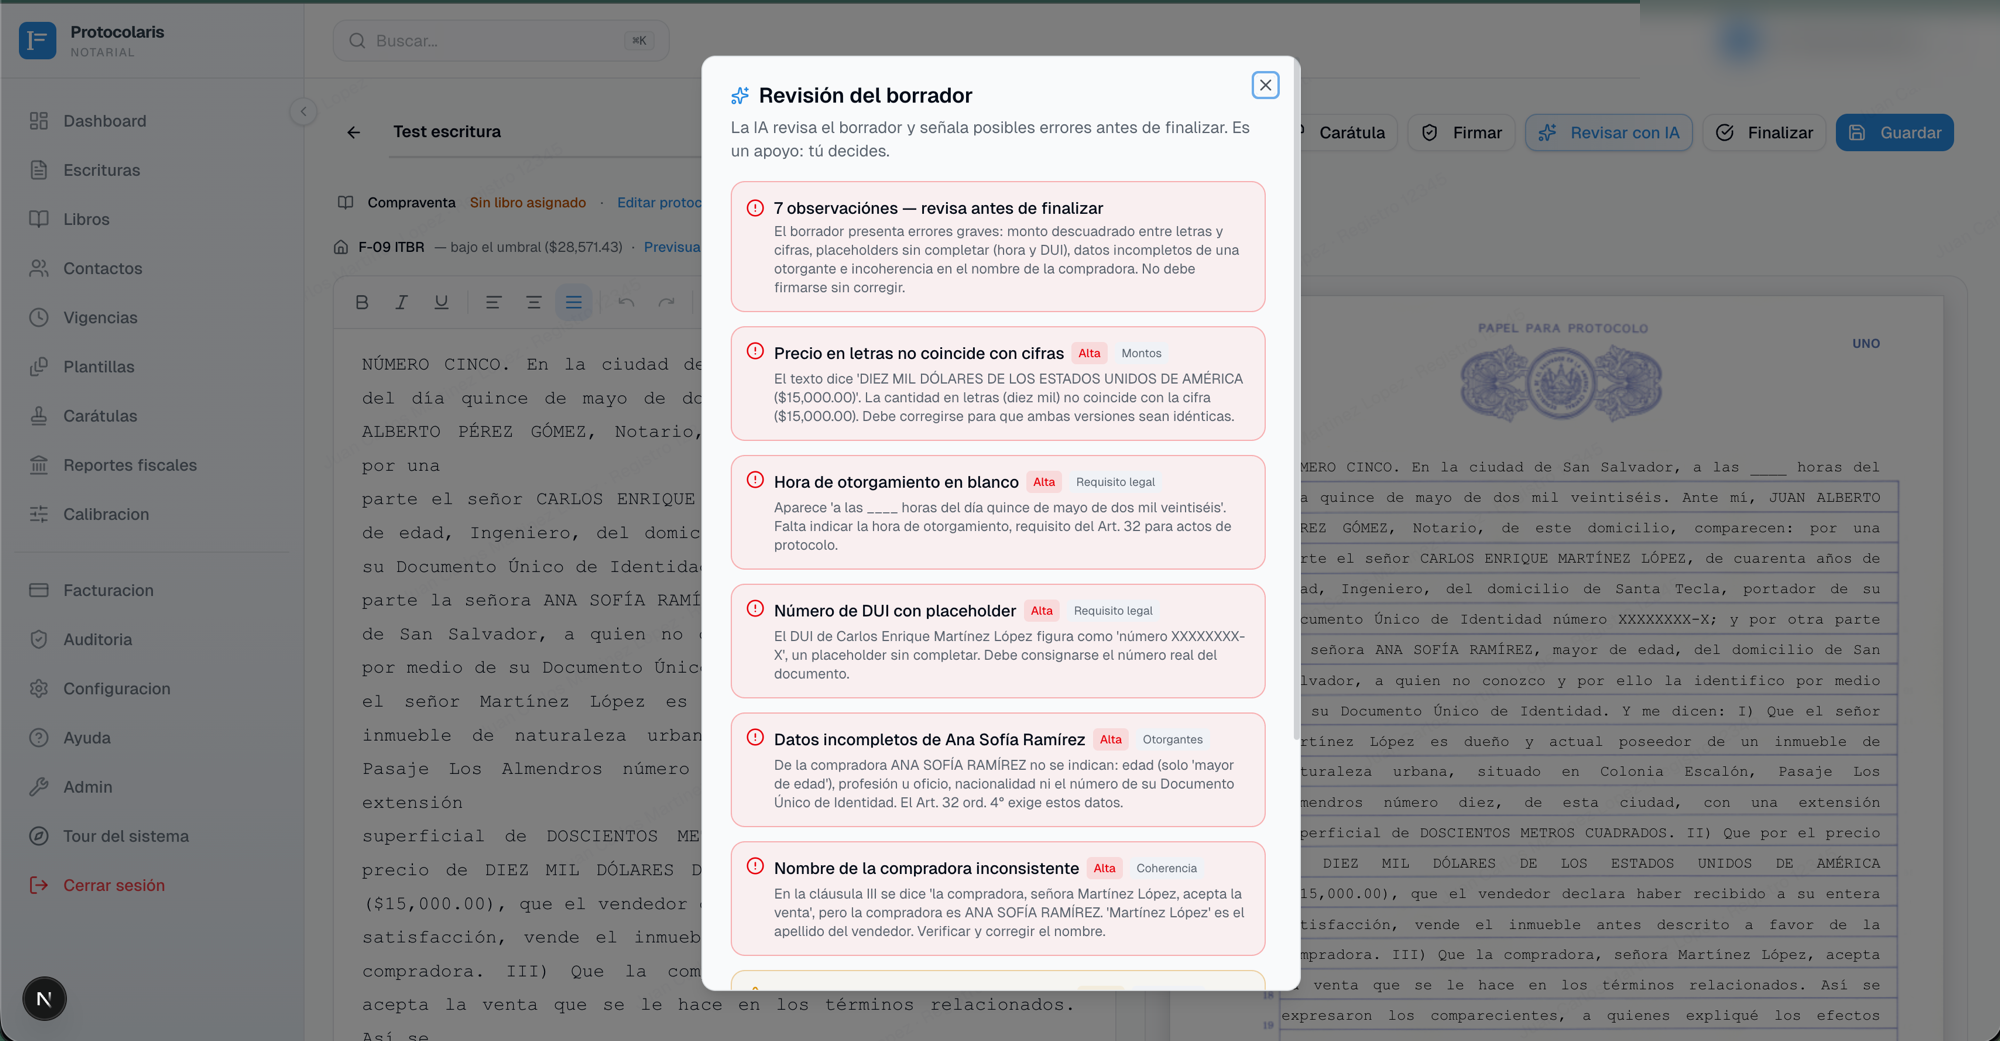Image resolution: width=2000 pixels, height=1041 pixels.
Task: Click the Sin libro asignado label
Action: click(x=528, y=203)
